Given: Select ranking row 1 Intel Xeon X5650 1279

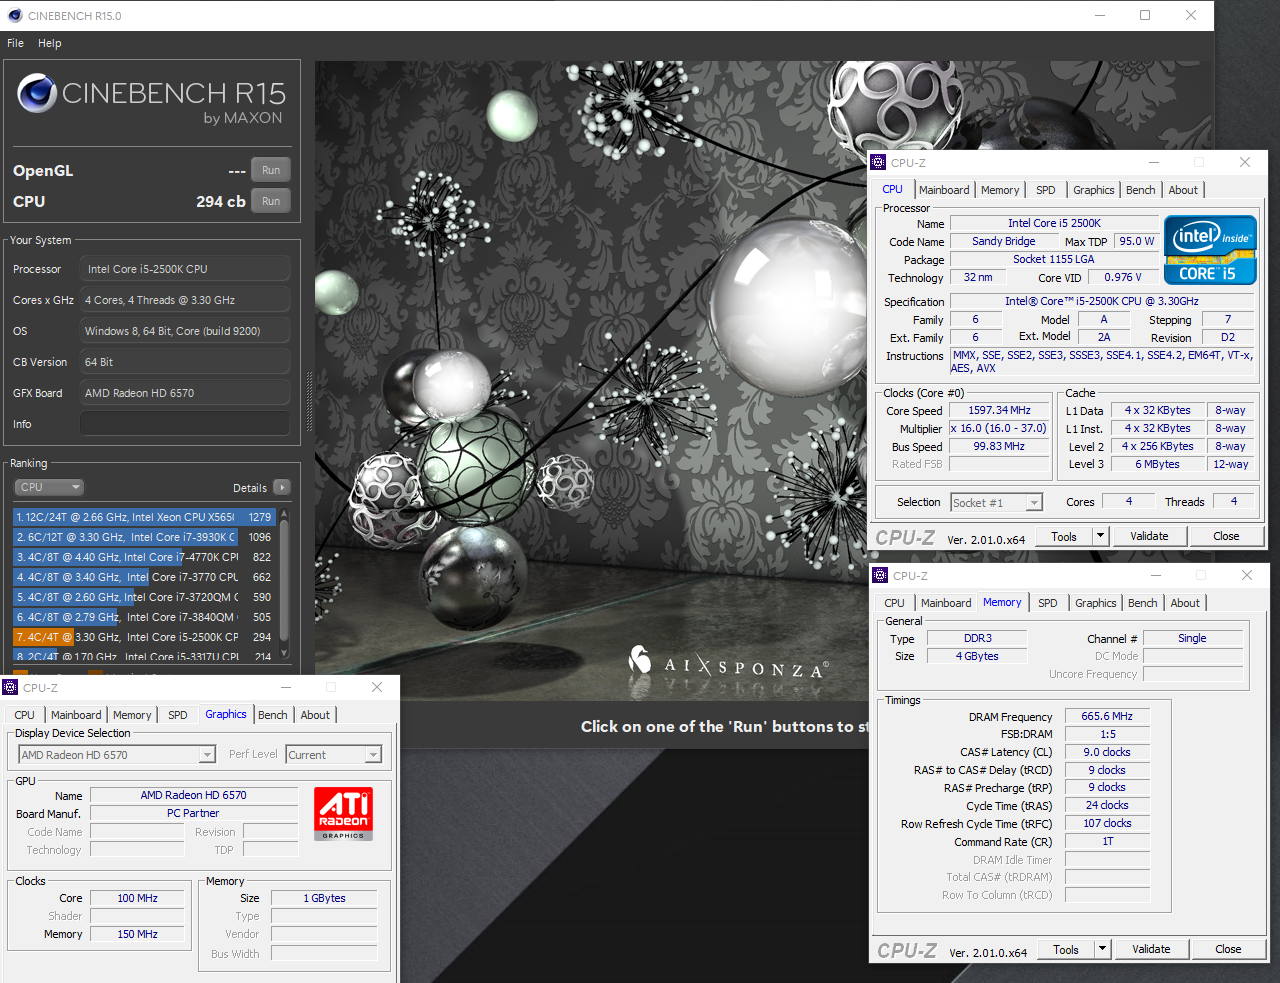Looking at the screenshot, I should (145, 517).
